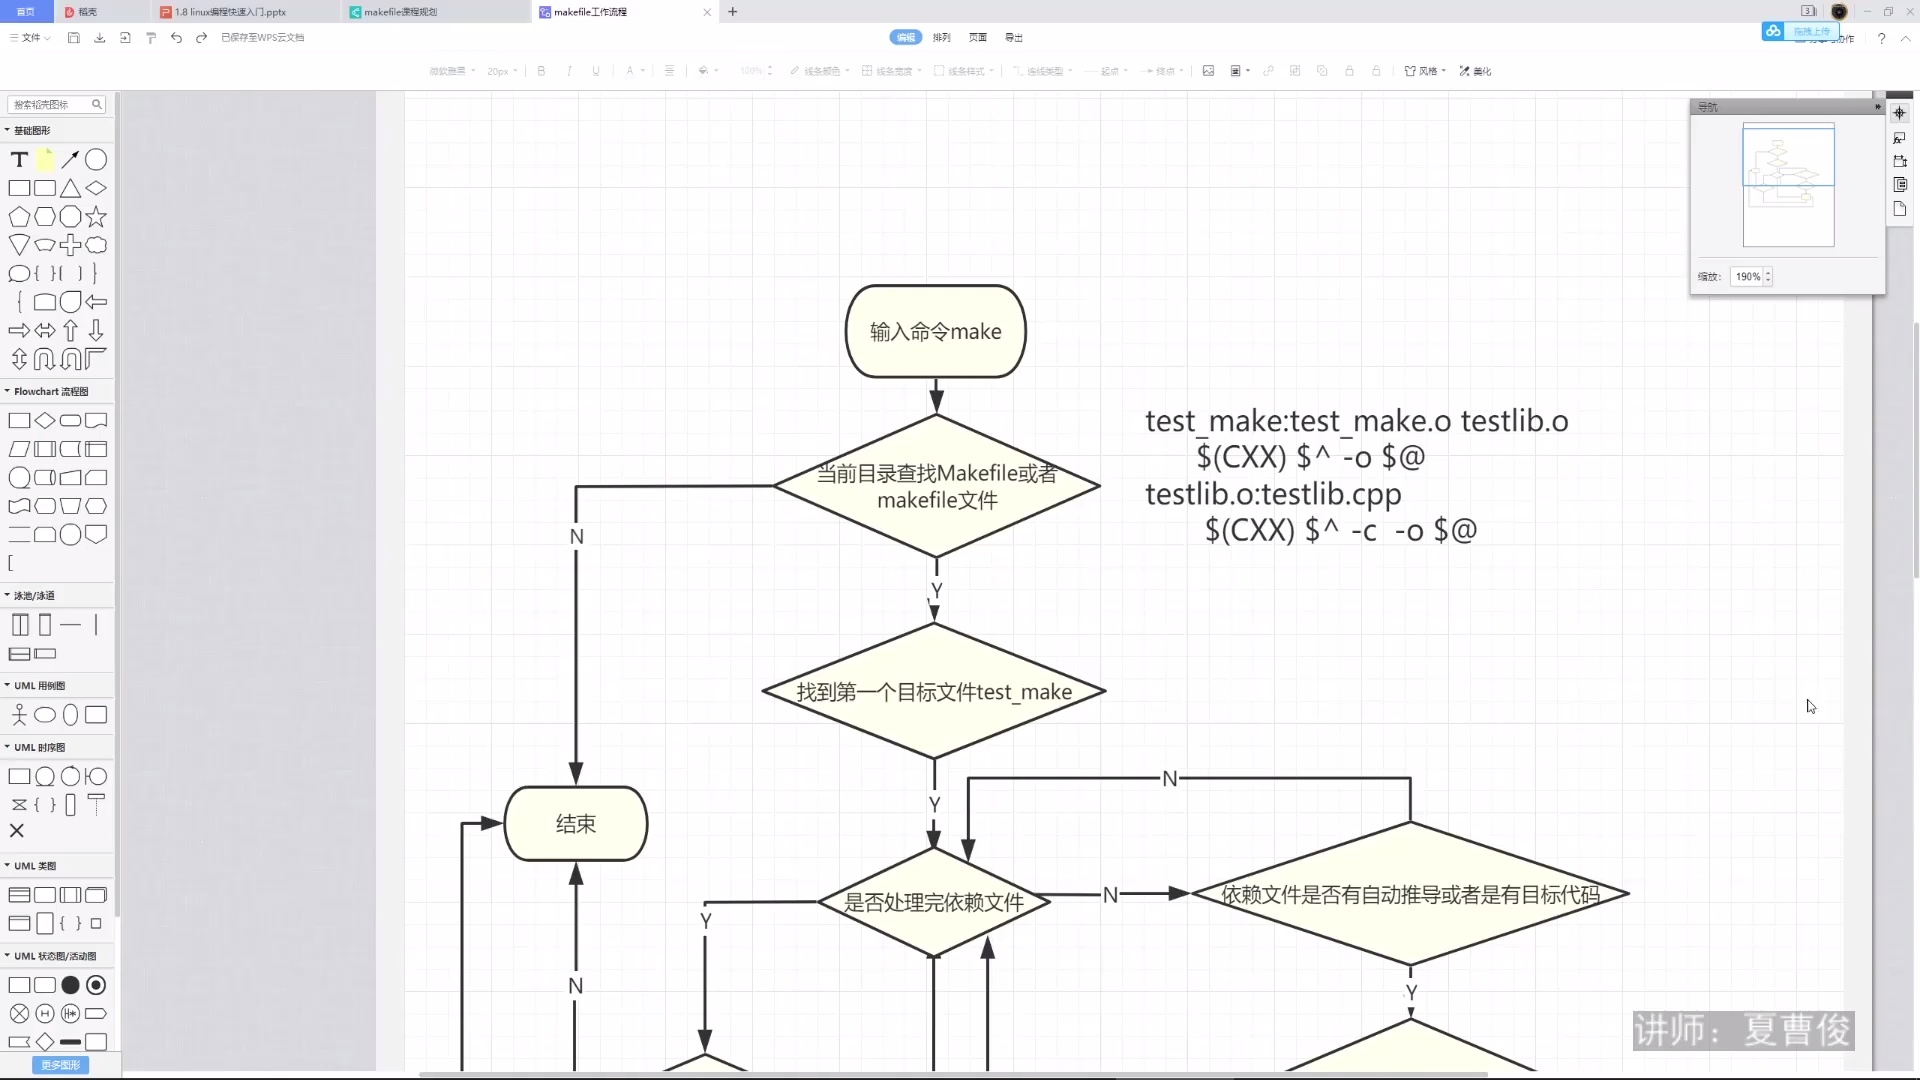Click the 更多图形 more shapes button
Viewport: 1920px width, 1080px height.
coord(61,1066)
